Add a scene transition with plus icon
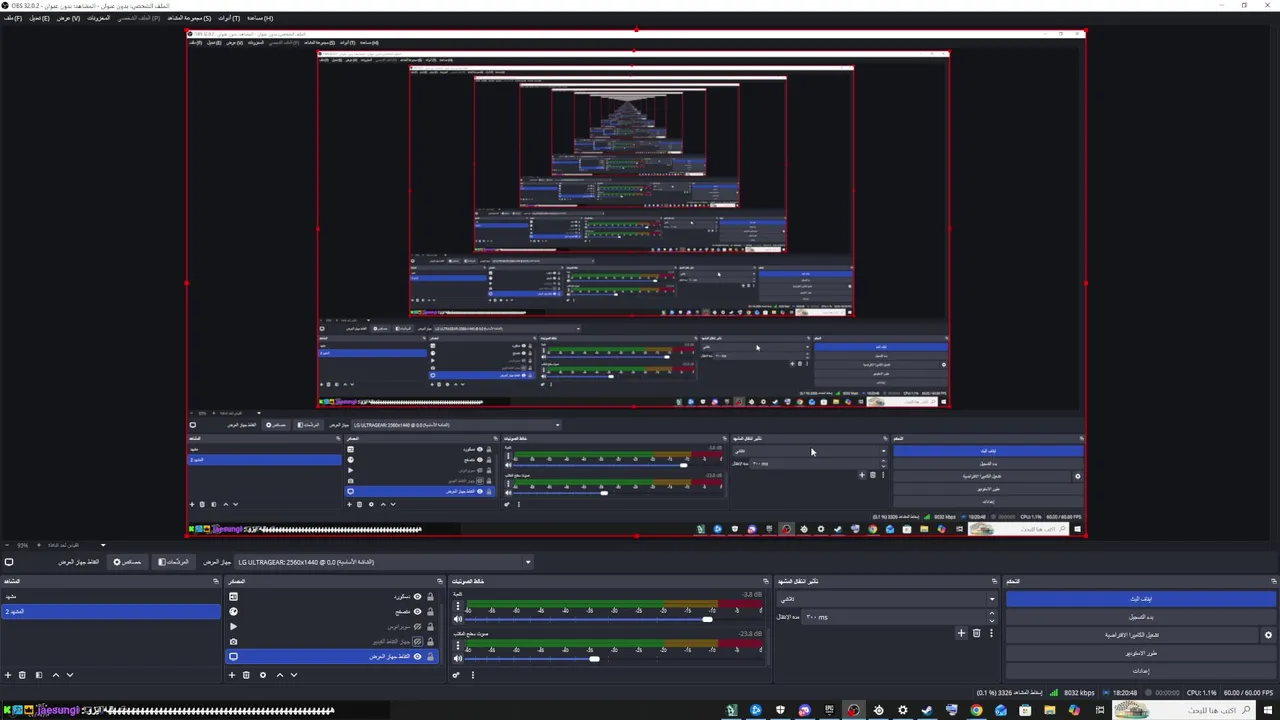This screenshot has width=1280, height=720. point(961,633)
